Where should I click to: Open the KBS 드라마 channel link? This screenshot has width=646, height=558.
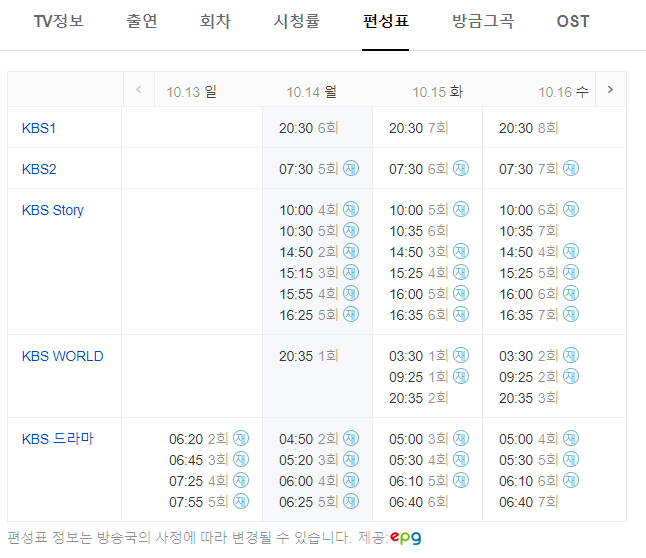pos(58,439)
